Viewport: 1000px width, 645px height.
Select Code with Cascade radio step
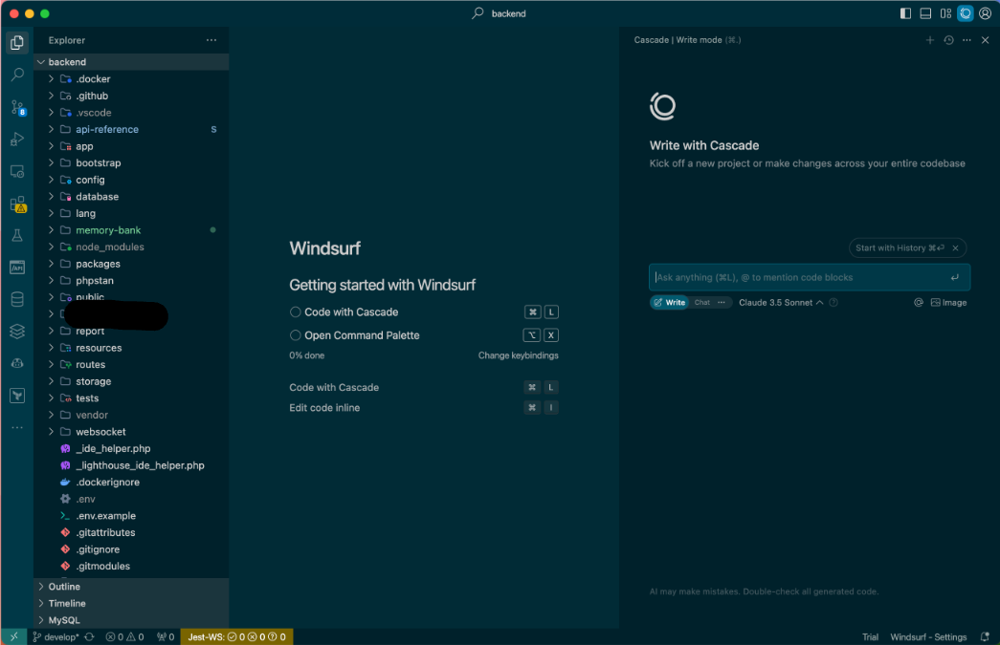(295, 312)
